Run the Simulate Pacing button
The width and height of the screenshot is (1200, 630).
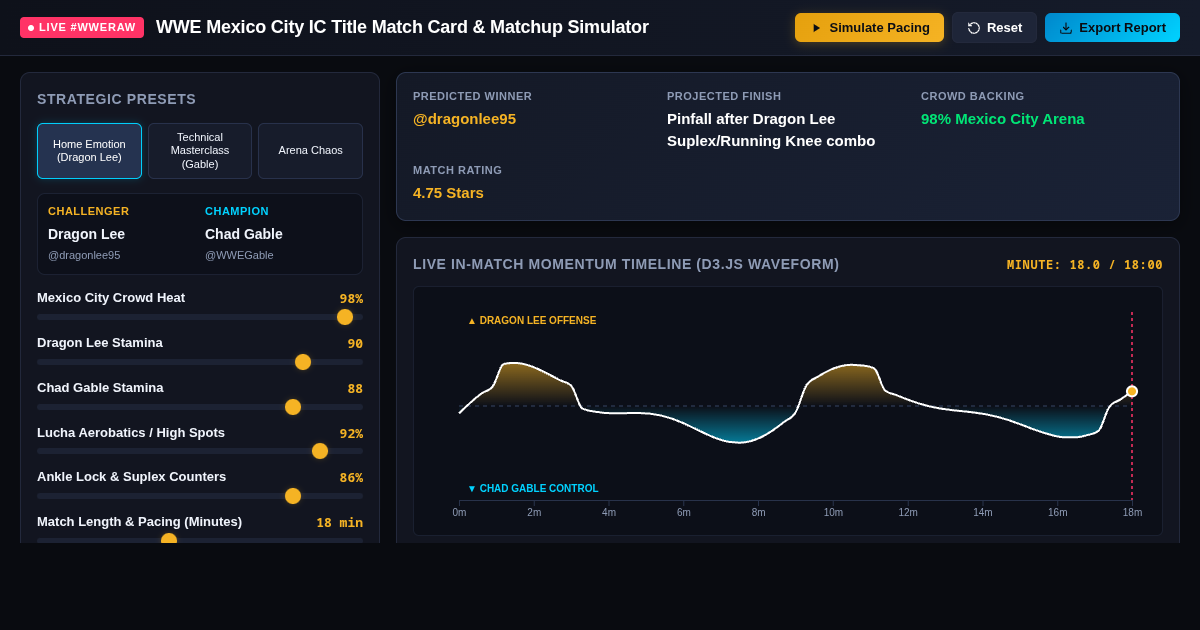pos(869,28)
